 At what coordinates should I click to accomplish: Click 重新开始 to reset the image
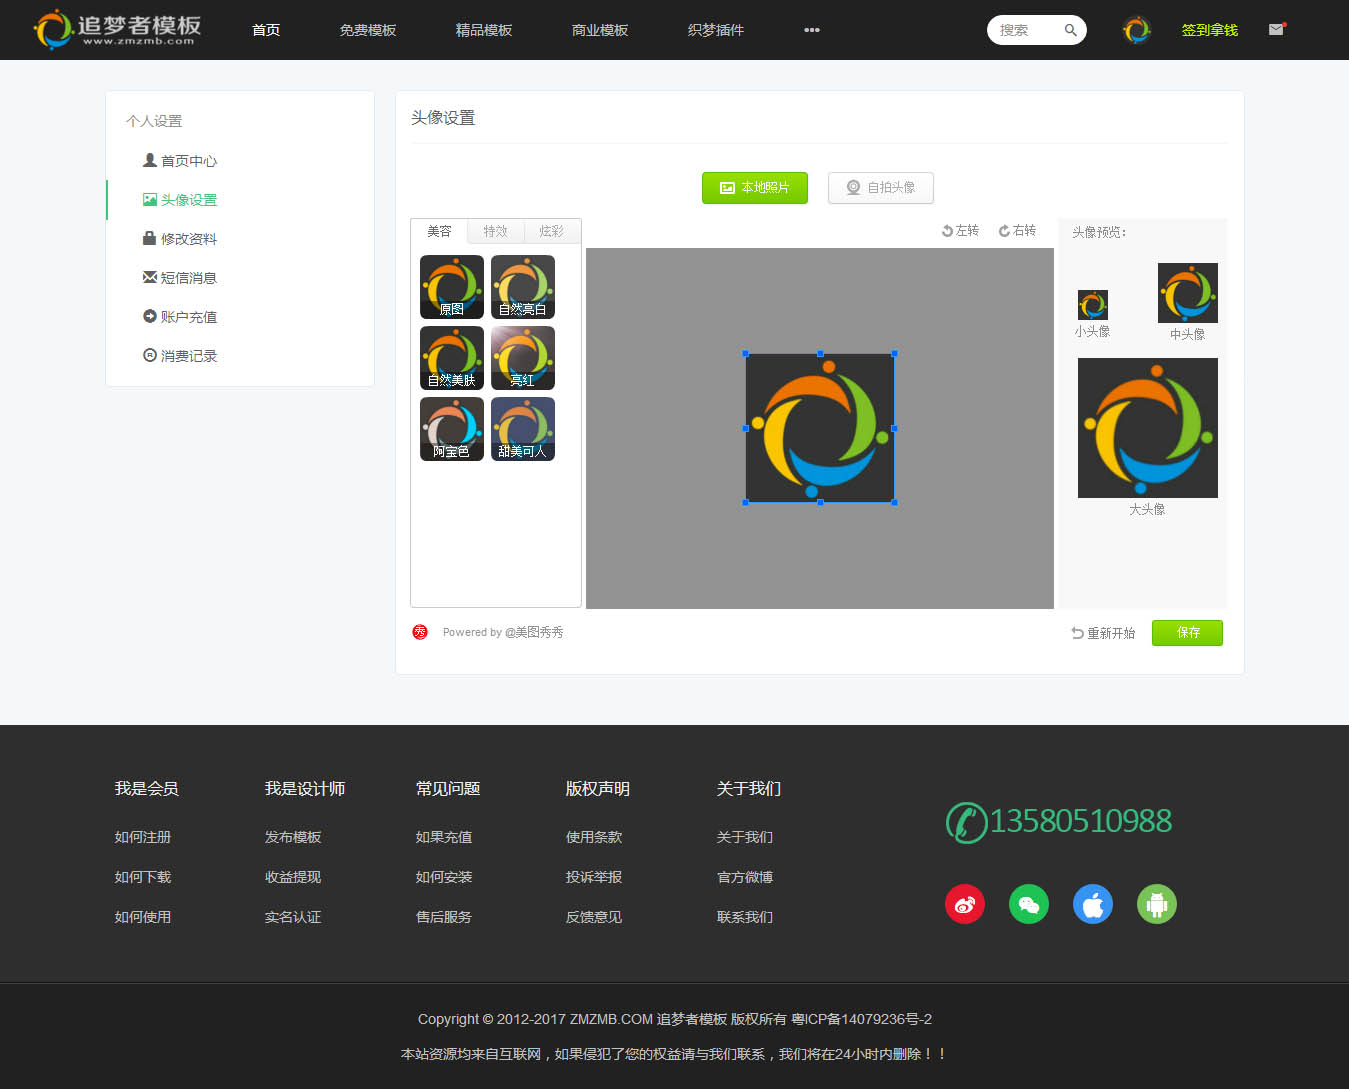coord(1103,633)
